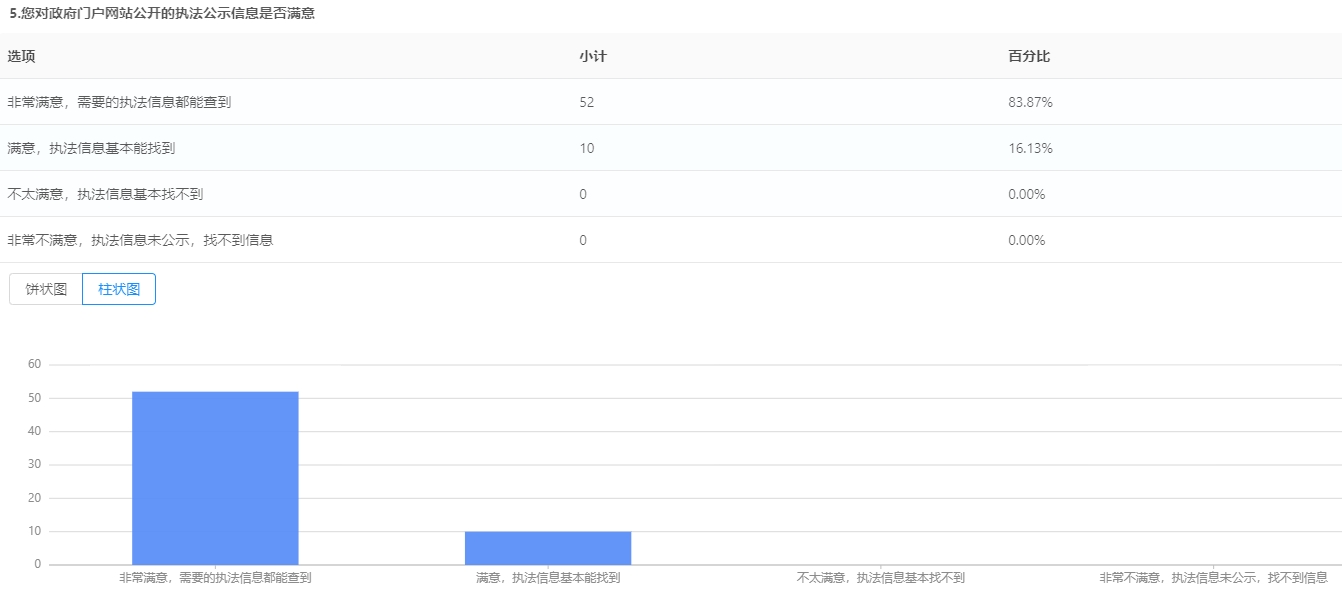The width and height of the screenshot is (1342, 605).
Task: Click the 83.87% percentage cell
Action: (x=1030, y=102)
